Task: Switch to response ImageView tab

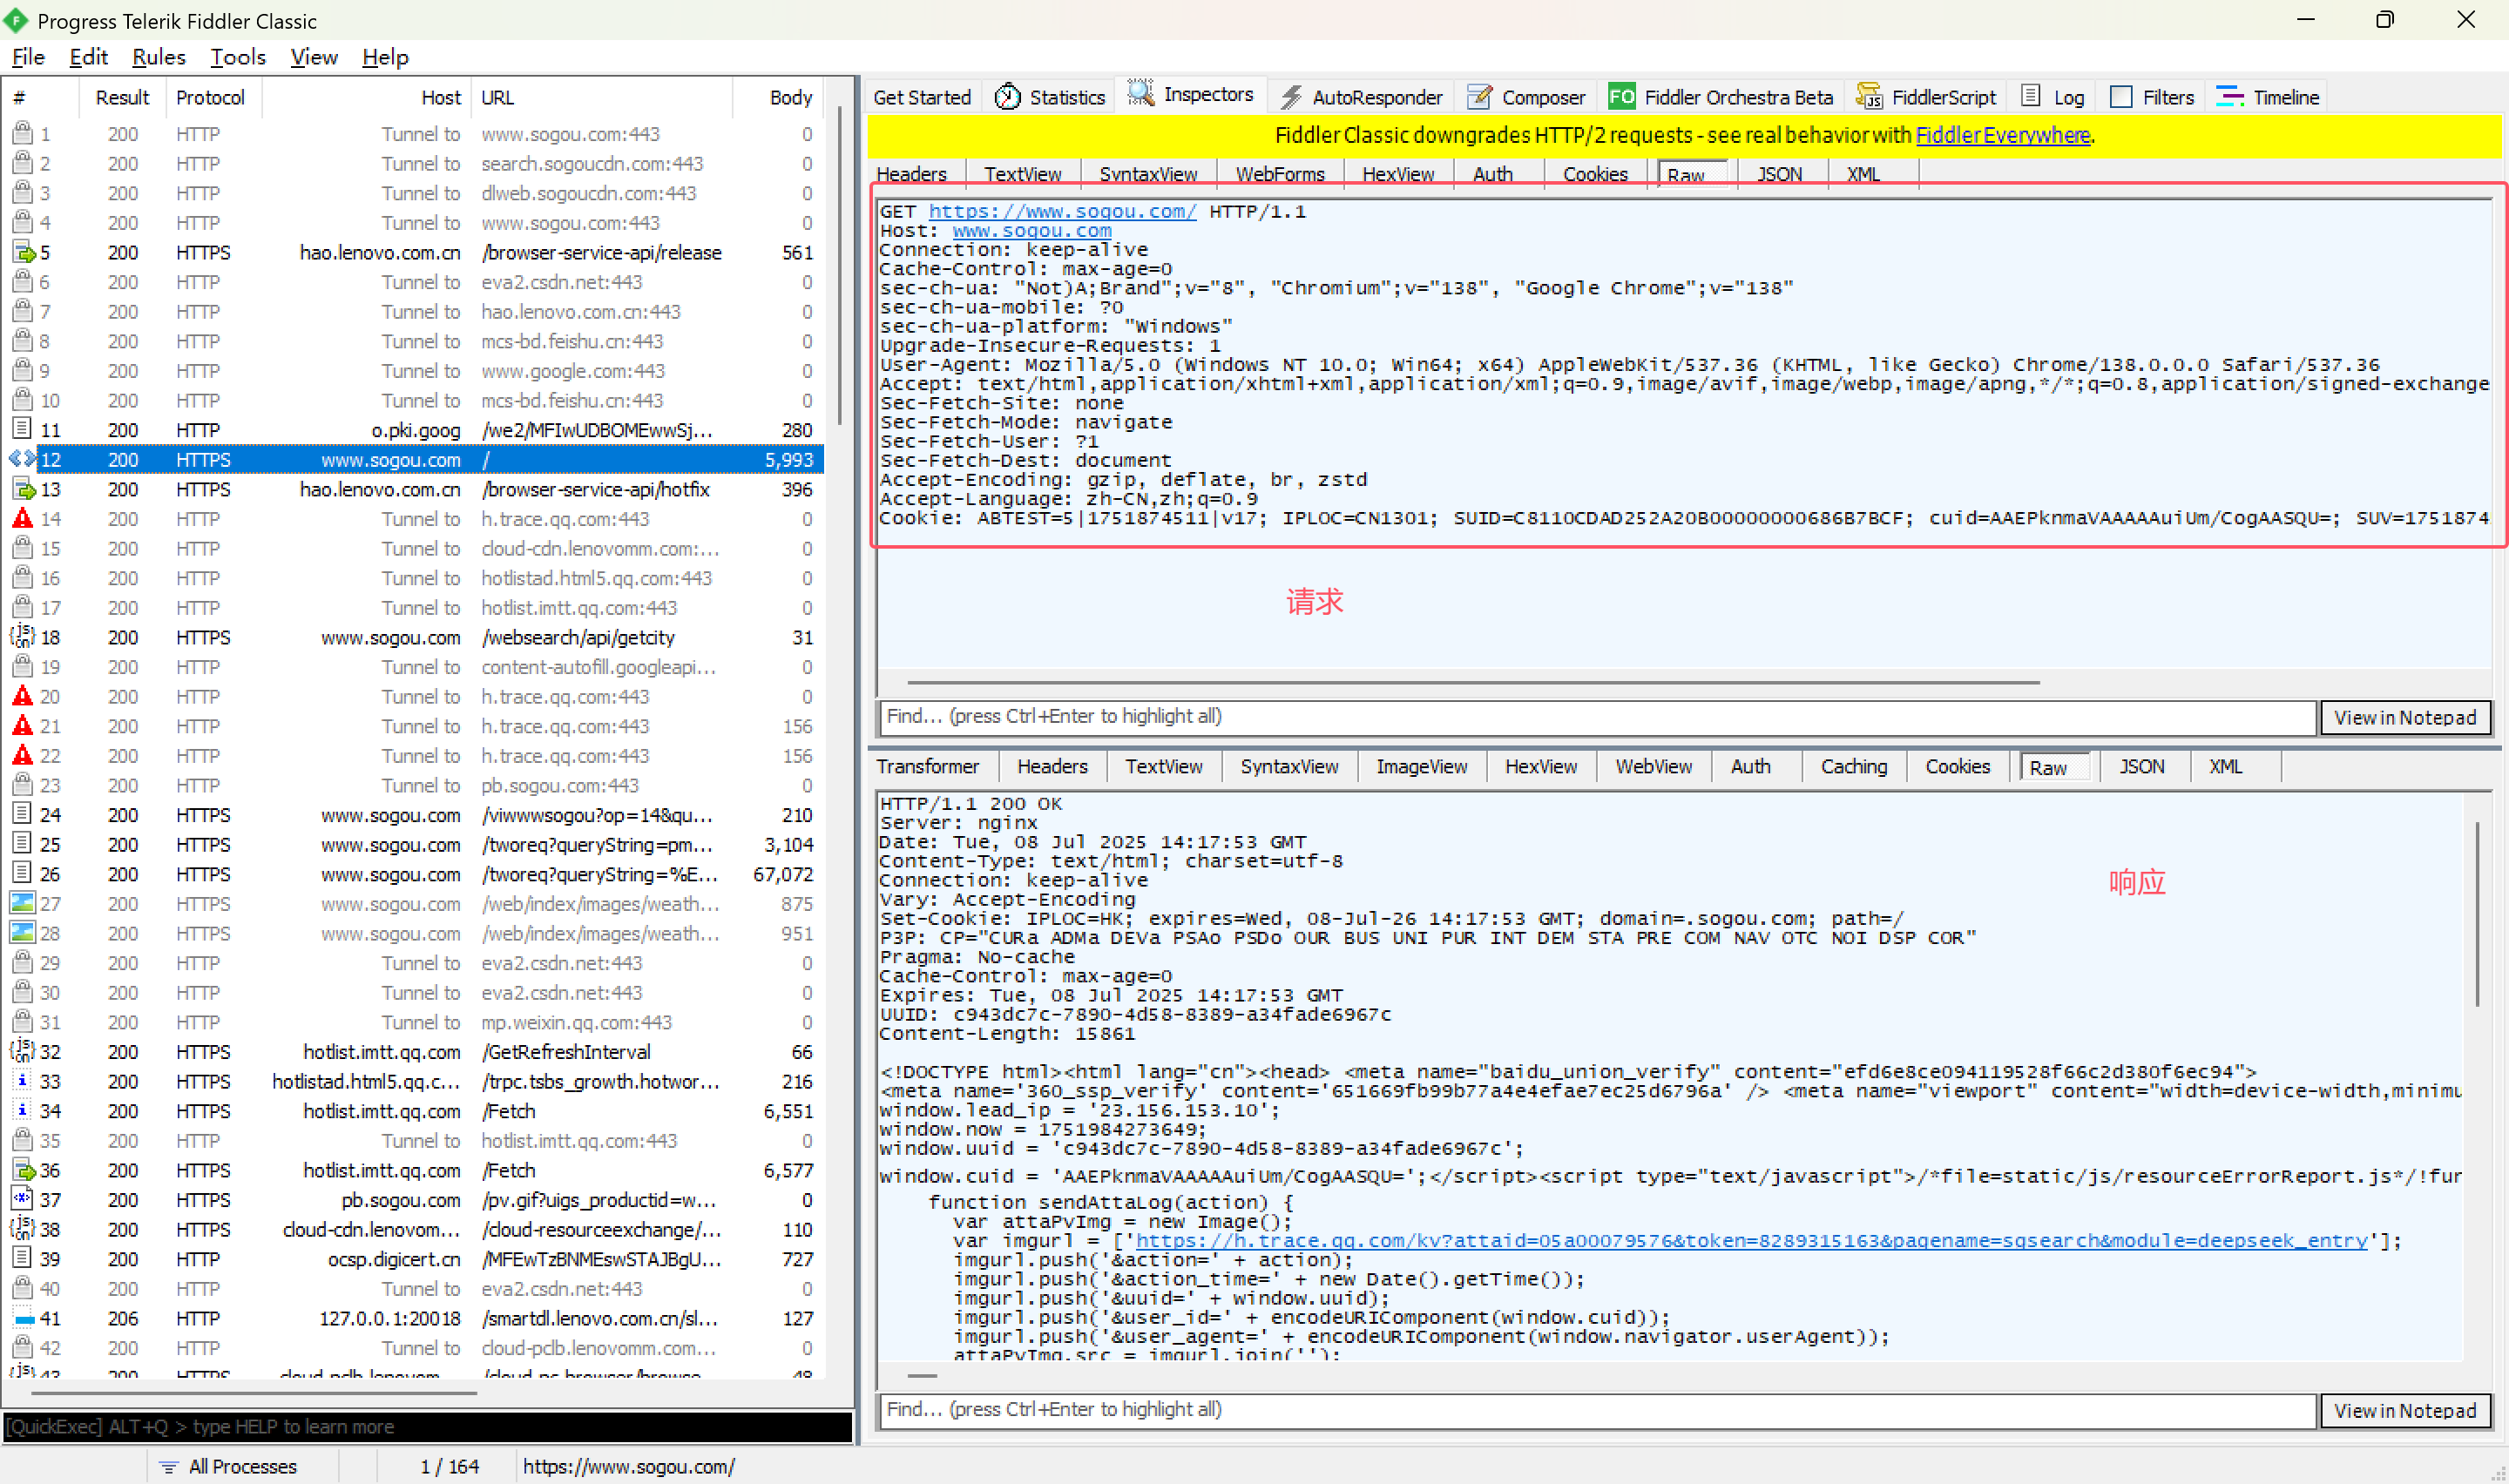Action: [x=1420, y=767]
